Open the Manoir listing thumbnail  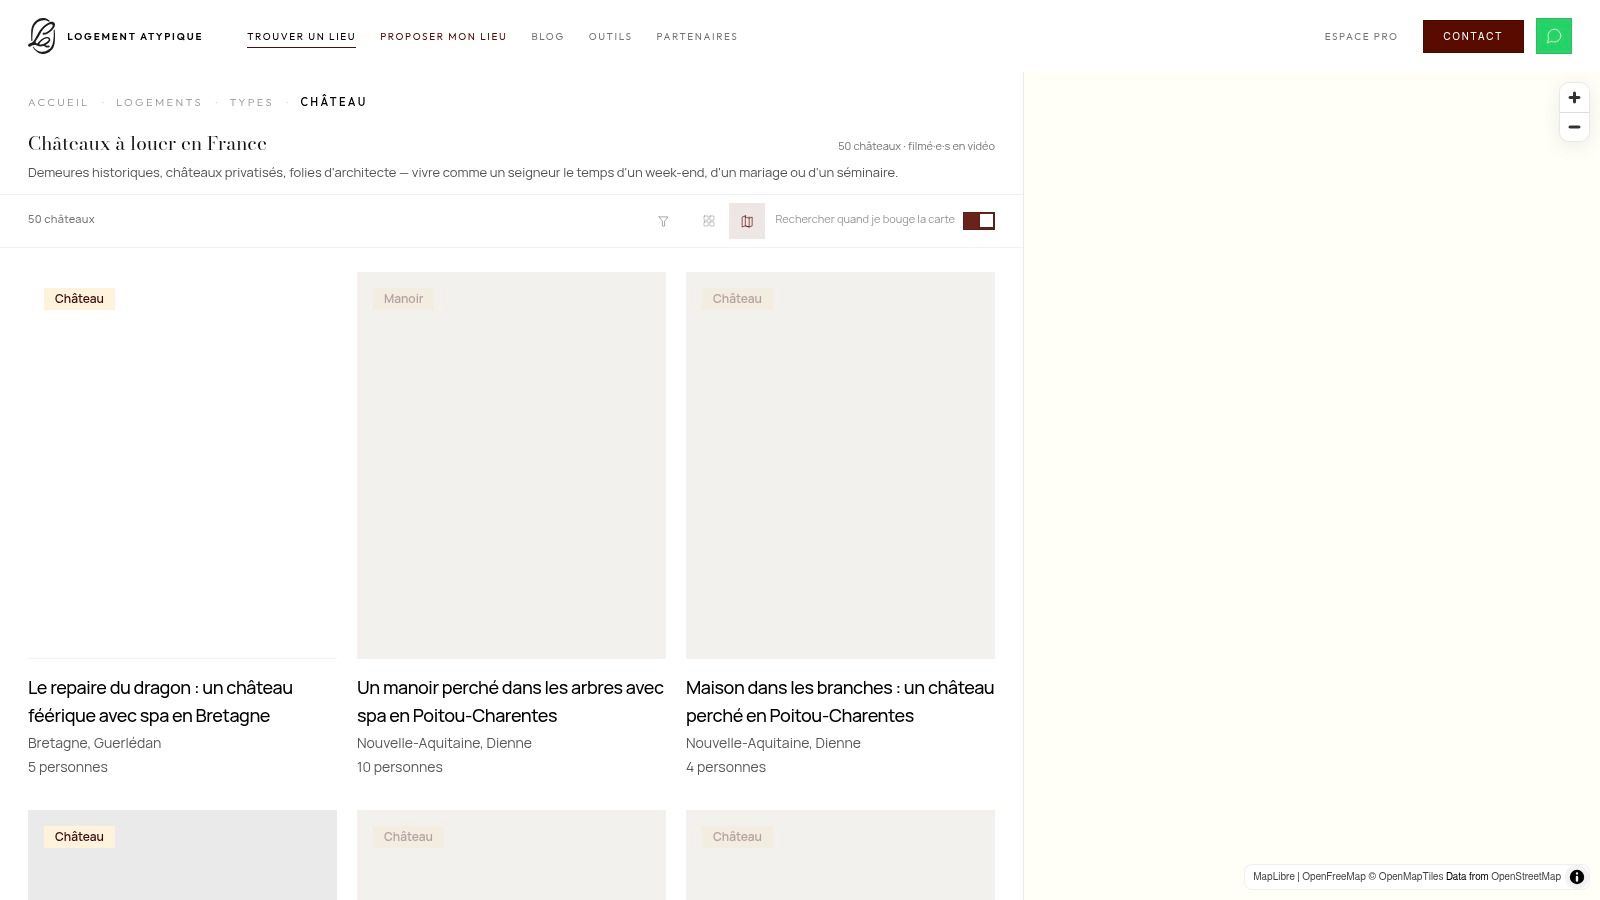[x=511, y=465]
